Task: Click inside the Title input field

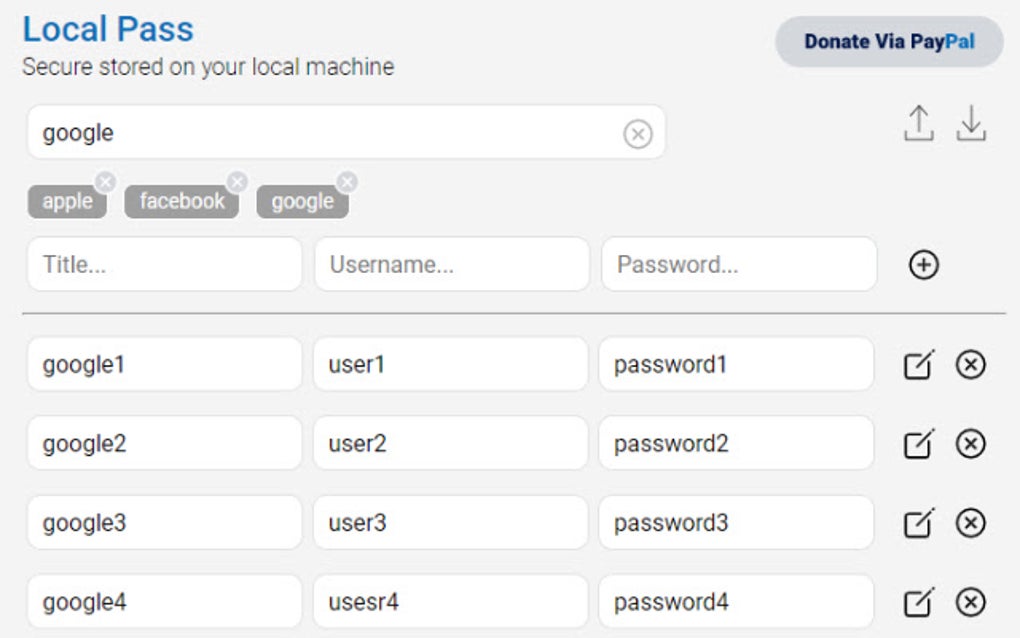Action: click(x=163, y=264)
